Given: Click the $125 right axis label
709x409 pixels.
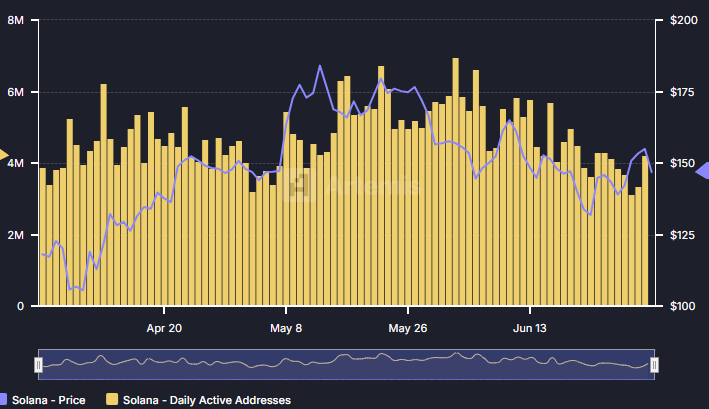Looking at the screenshot, I should (682, 235).
